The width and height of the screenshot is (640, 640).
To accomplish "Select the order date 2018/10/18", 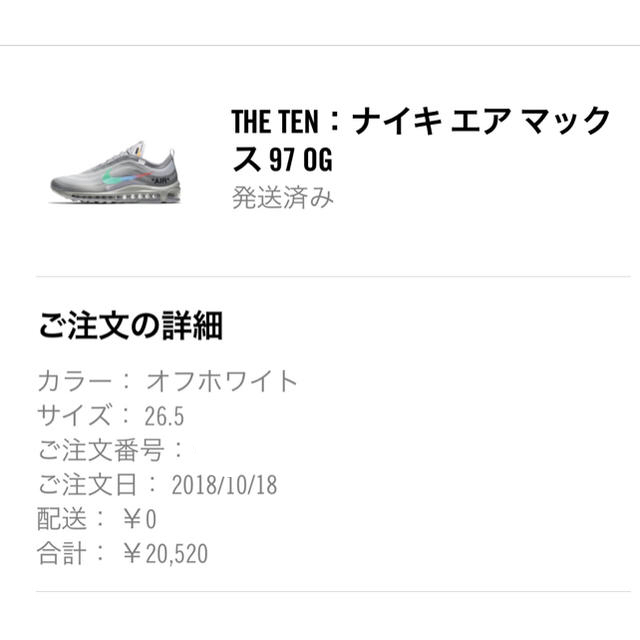I will pyautogui.click(x=224, y=485).
